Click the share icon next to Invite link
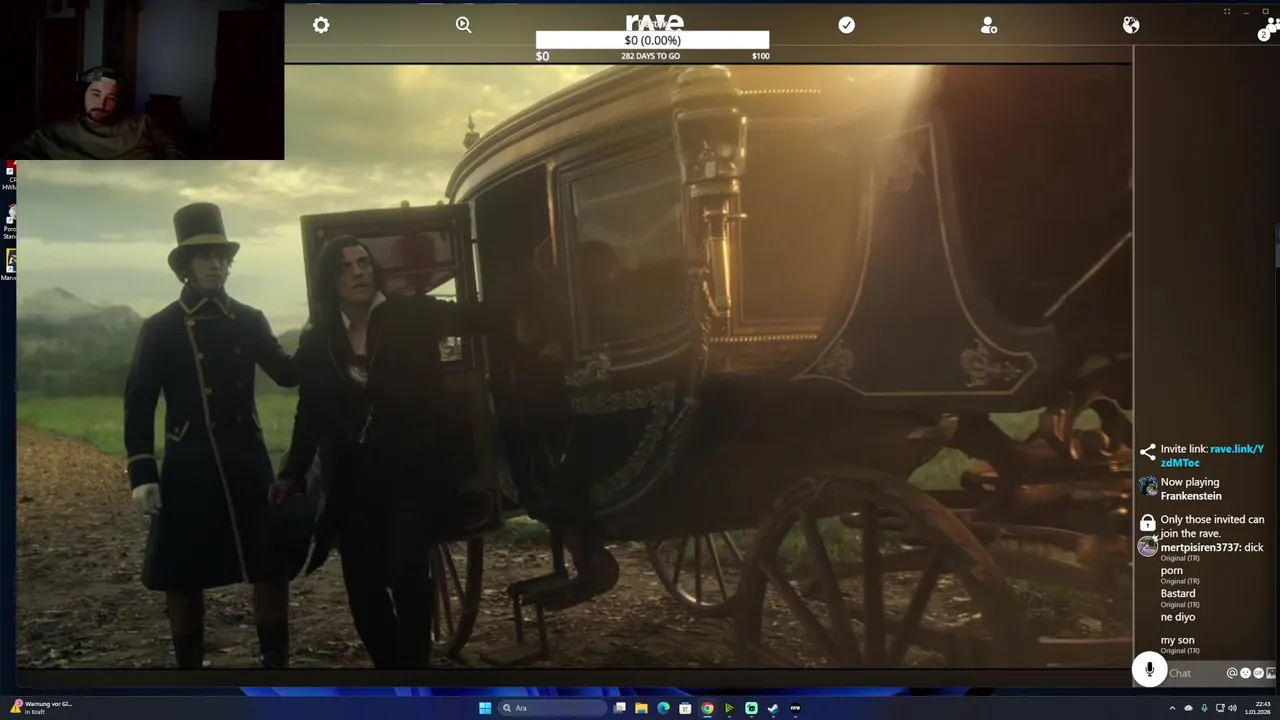This screenshot has width=1280, height=720. click(1148, 452)
